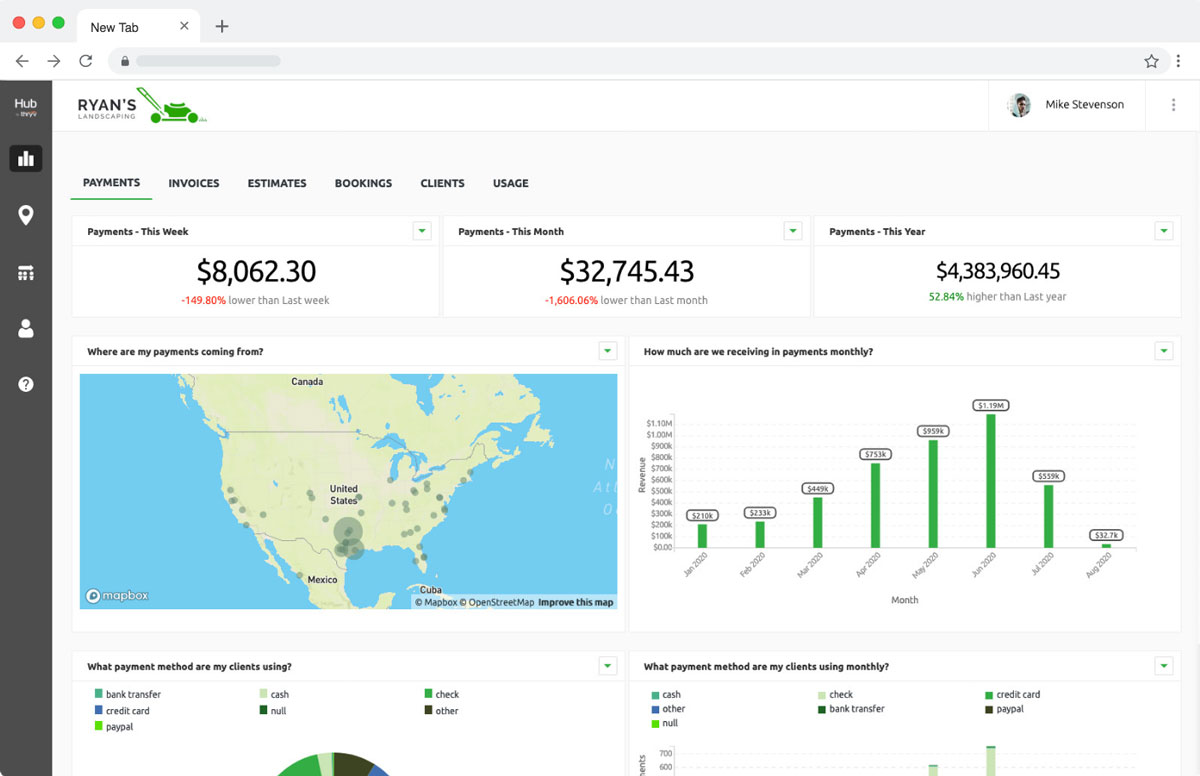Switch to the Clients tab

click(442, 183)
